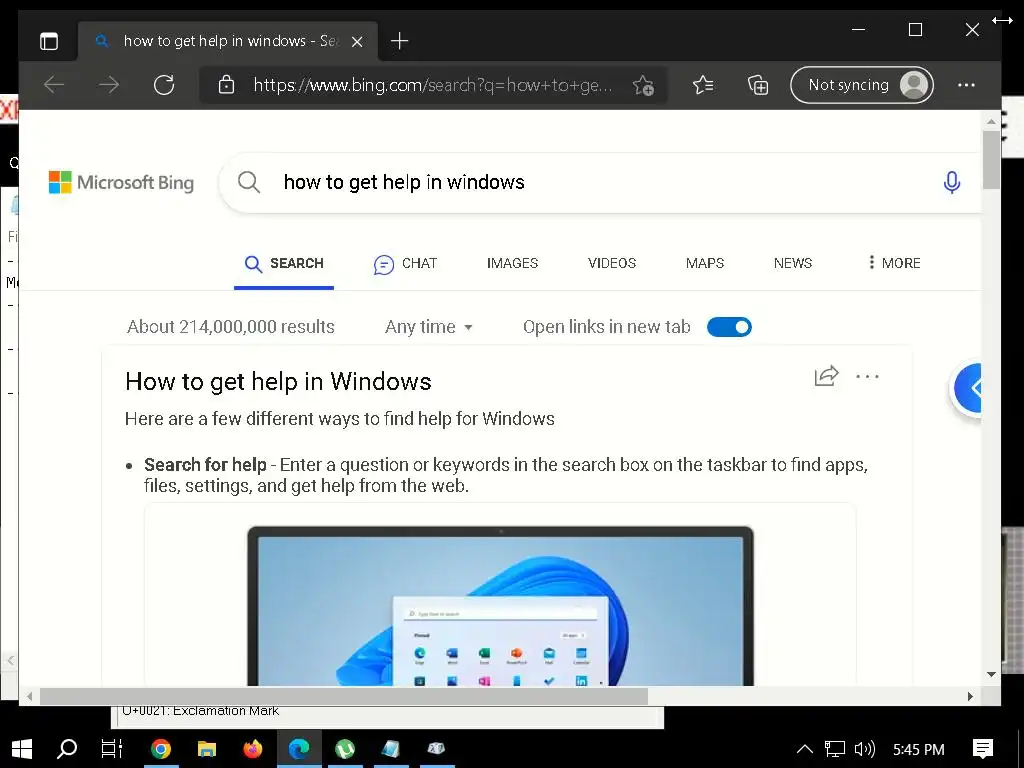Image resolution: width=1024 pixels, height=768 pixels.
Task: Go back using the browser back arrow
Action: point(54,85)
